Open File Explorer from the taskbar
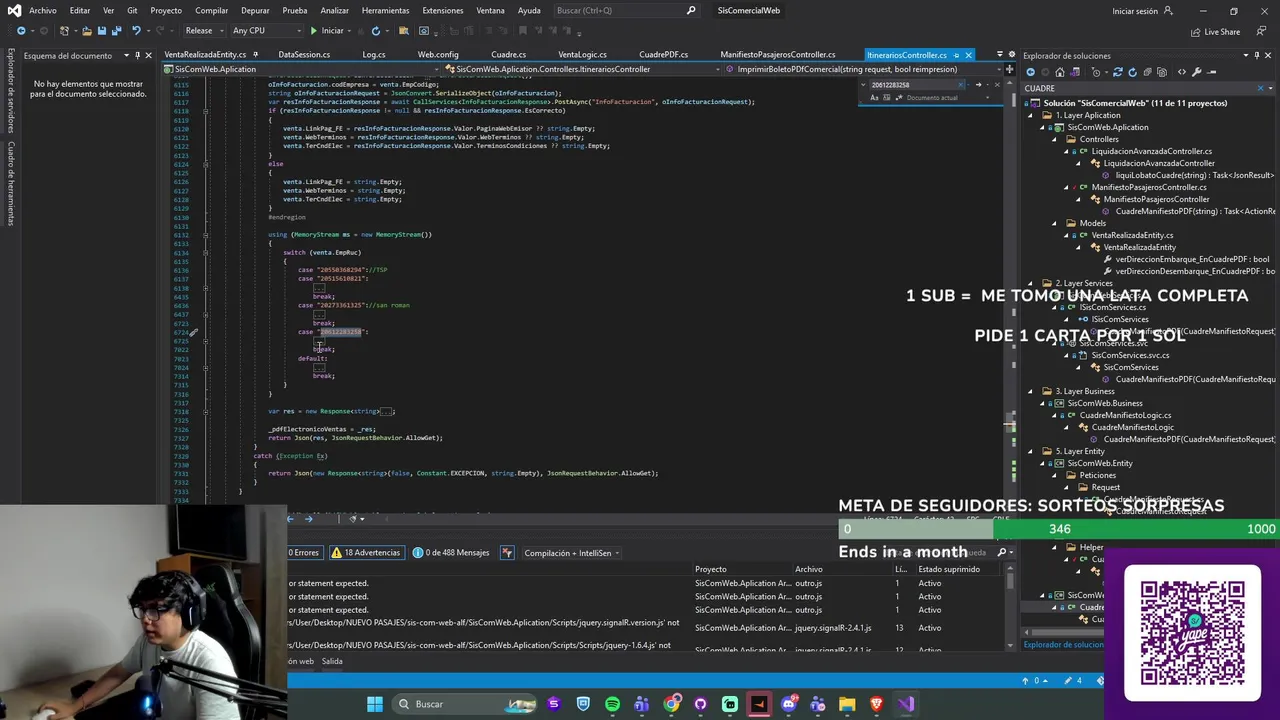 pos(847,704)
